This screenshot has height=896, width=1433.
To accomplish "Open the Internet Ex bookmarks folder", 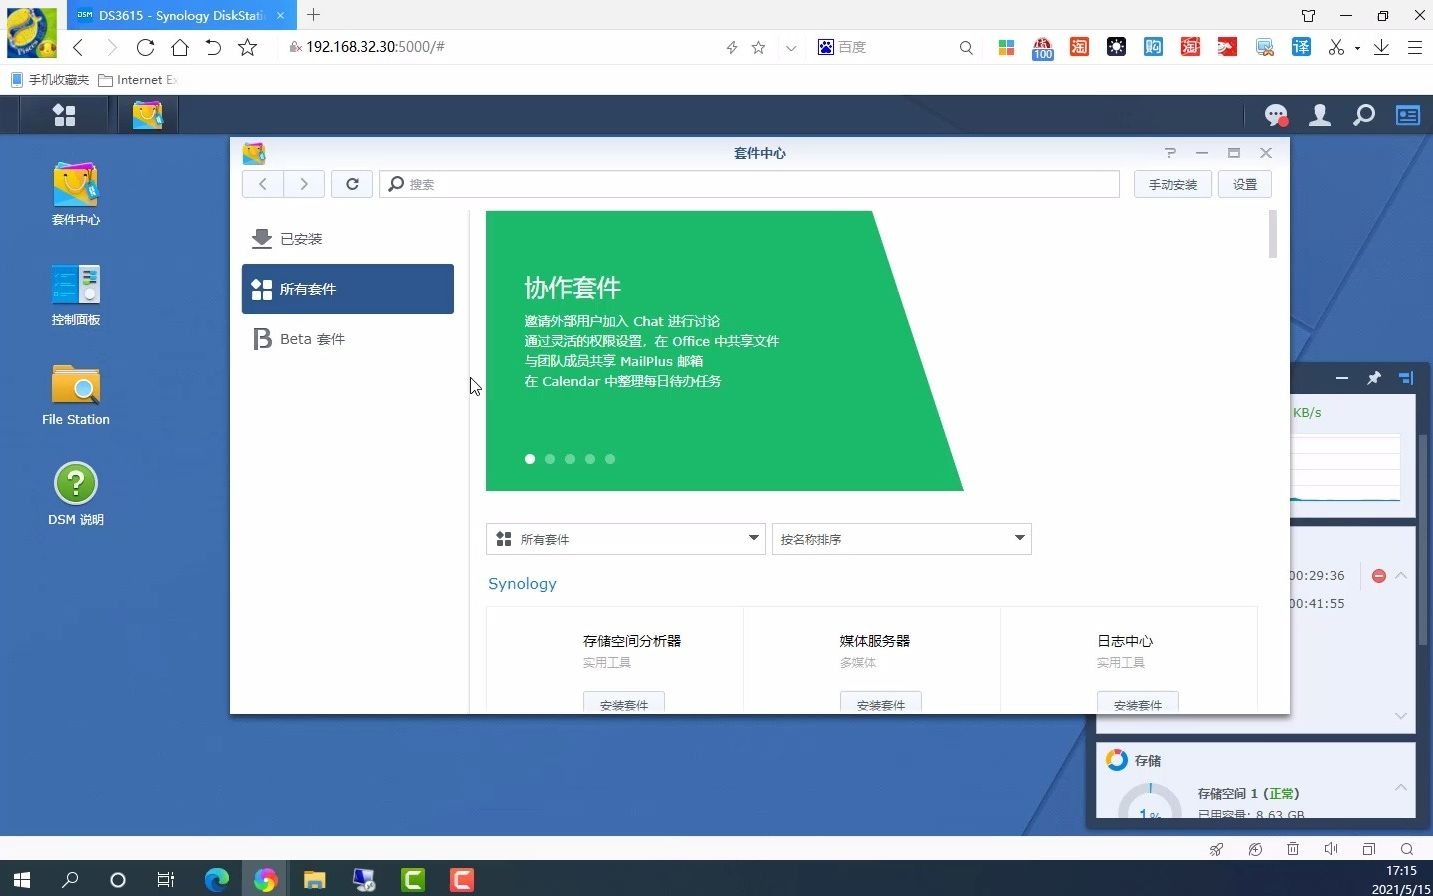I will pos(138,80).
